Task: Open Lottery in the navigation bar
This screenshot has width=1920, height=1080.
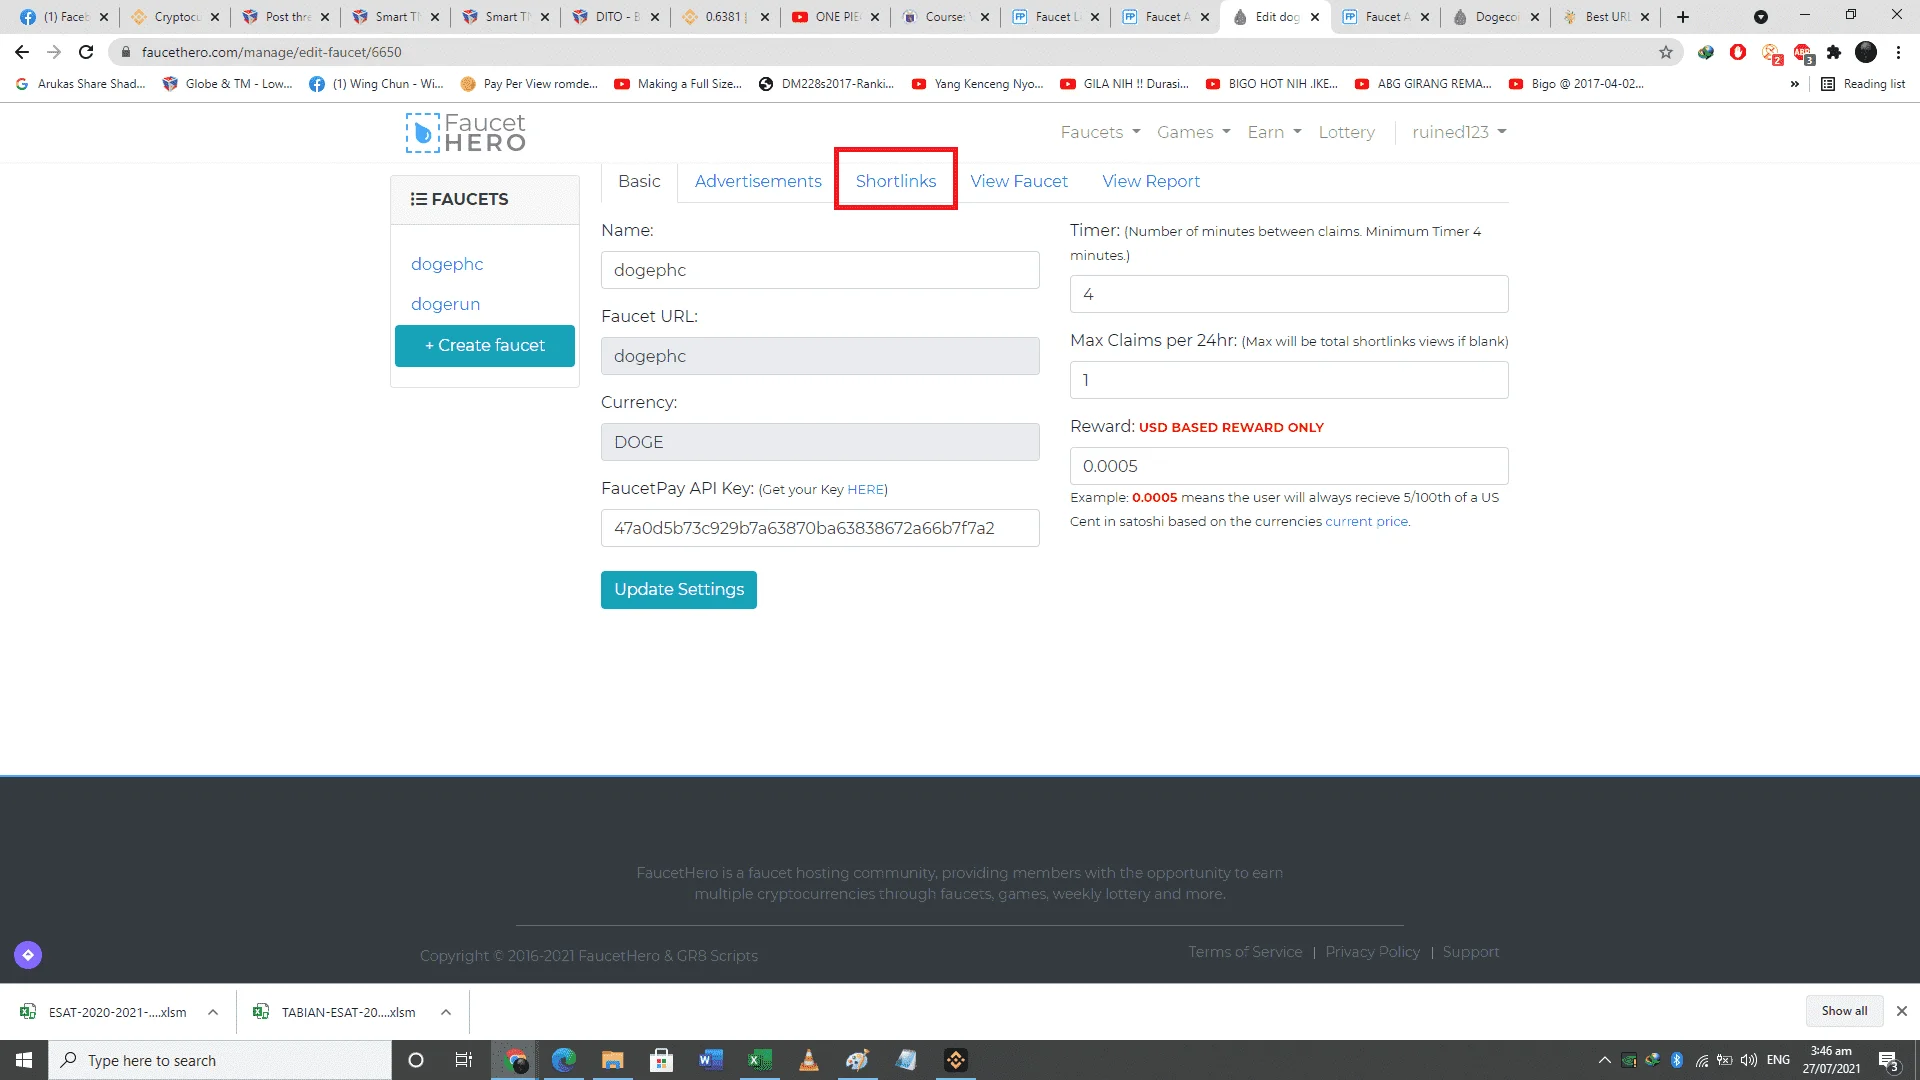Action: (x=1346, y=132)
